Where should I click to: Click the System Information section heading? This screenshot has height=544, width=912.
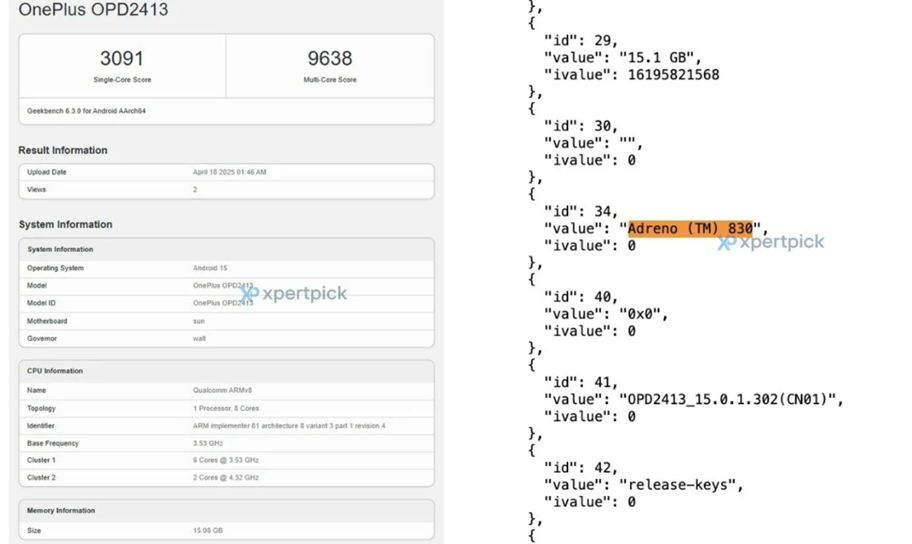(x=65, y=224)
